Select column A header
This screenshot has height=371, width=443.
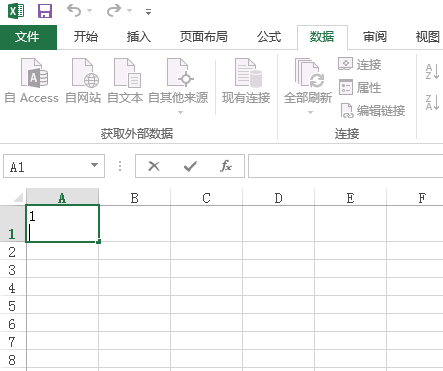tap(62, 198)
